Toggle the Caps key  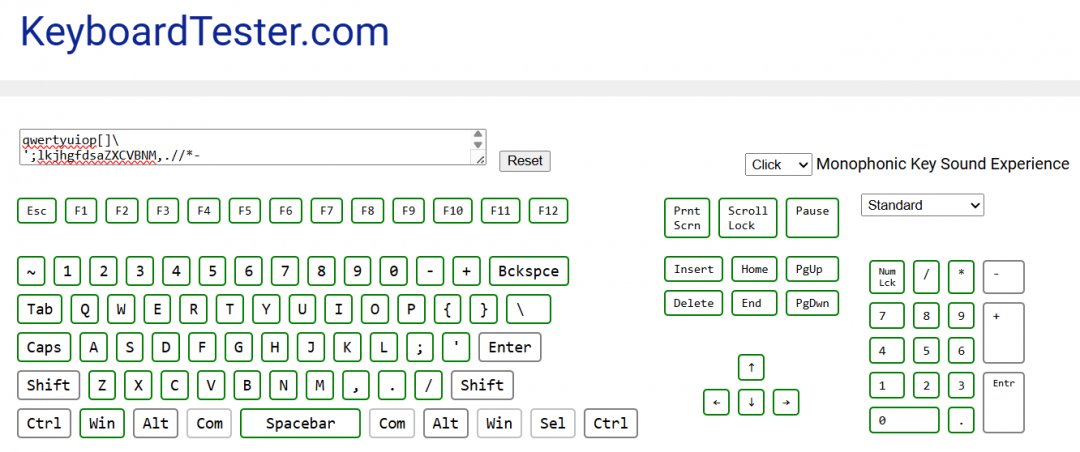pos(44,347)
